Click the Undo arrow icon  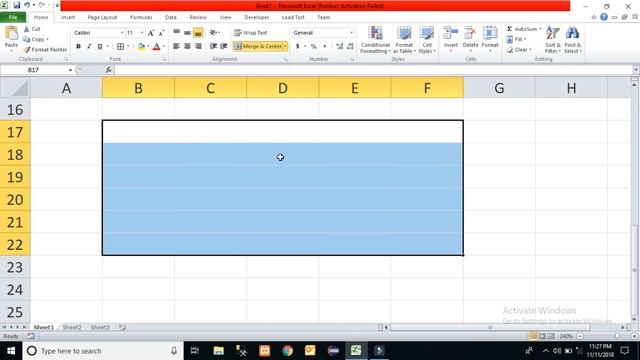pos(27,5)
